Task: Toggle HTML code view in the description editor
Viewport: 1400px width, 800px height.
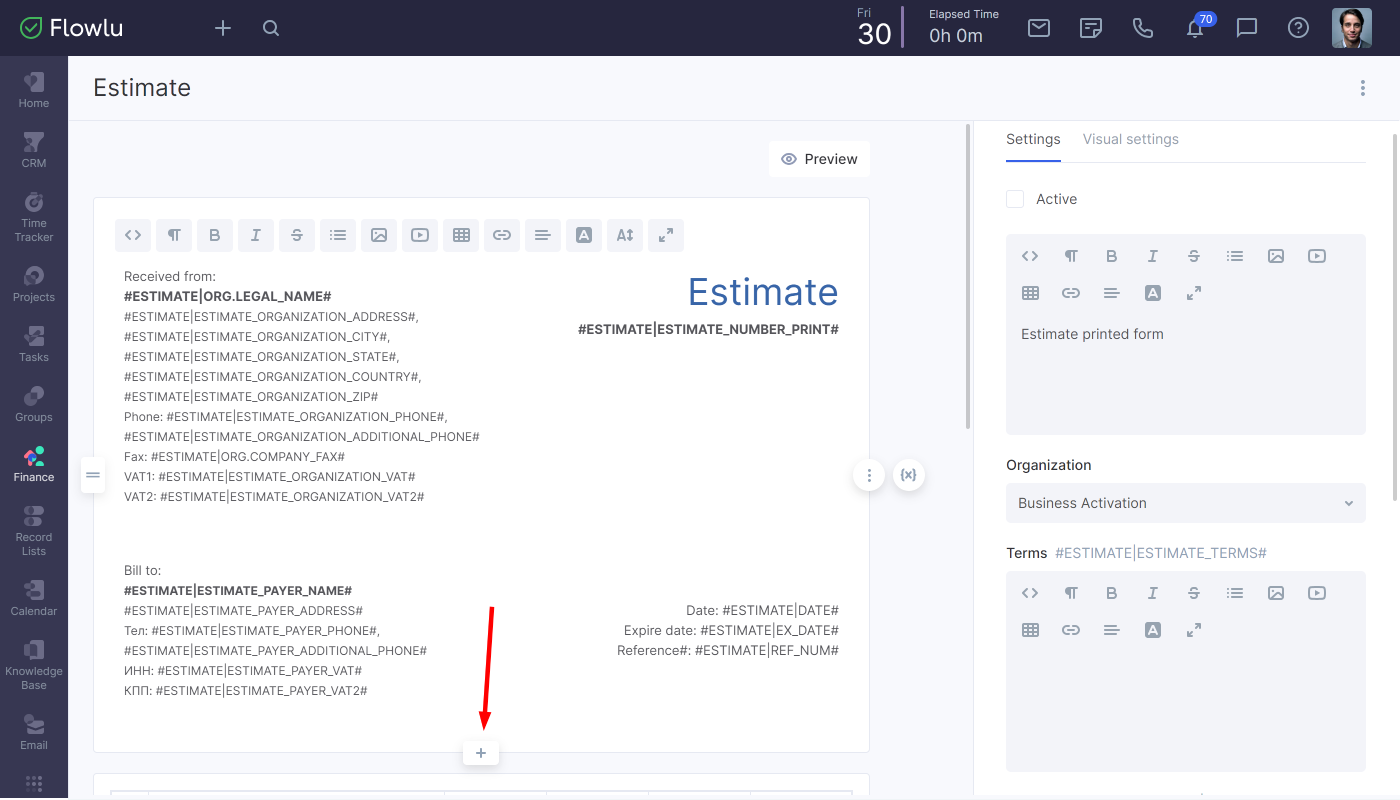Action: (x=1030, y=256)
